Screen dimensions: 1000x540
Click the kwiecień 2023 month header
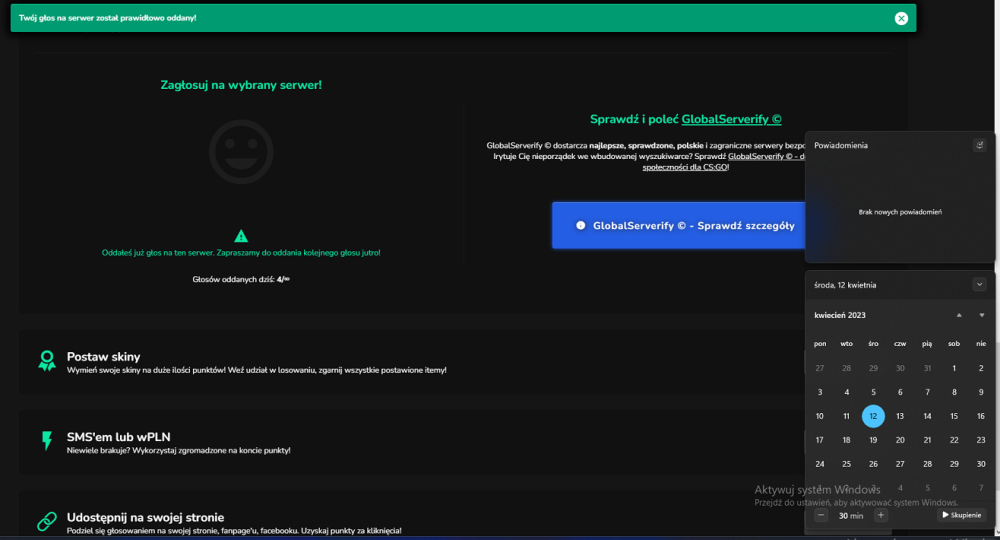pyautogui.click(x=840, y=315)
